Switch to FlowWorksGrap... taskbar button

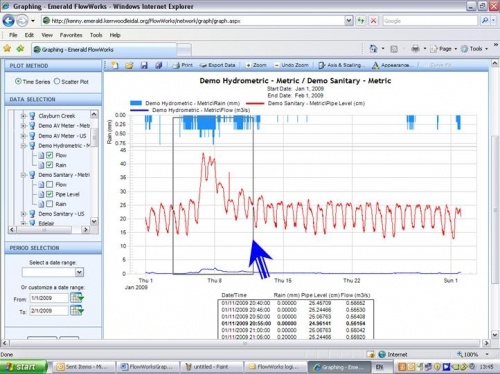click(x=148, y=367)
